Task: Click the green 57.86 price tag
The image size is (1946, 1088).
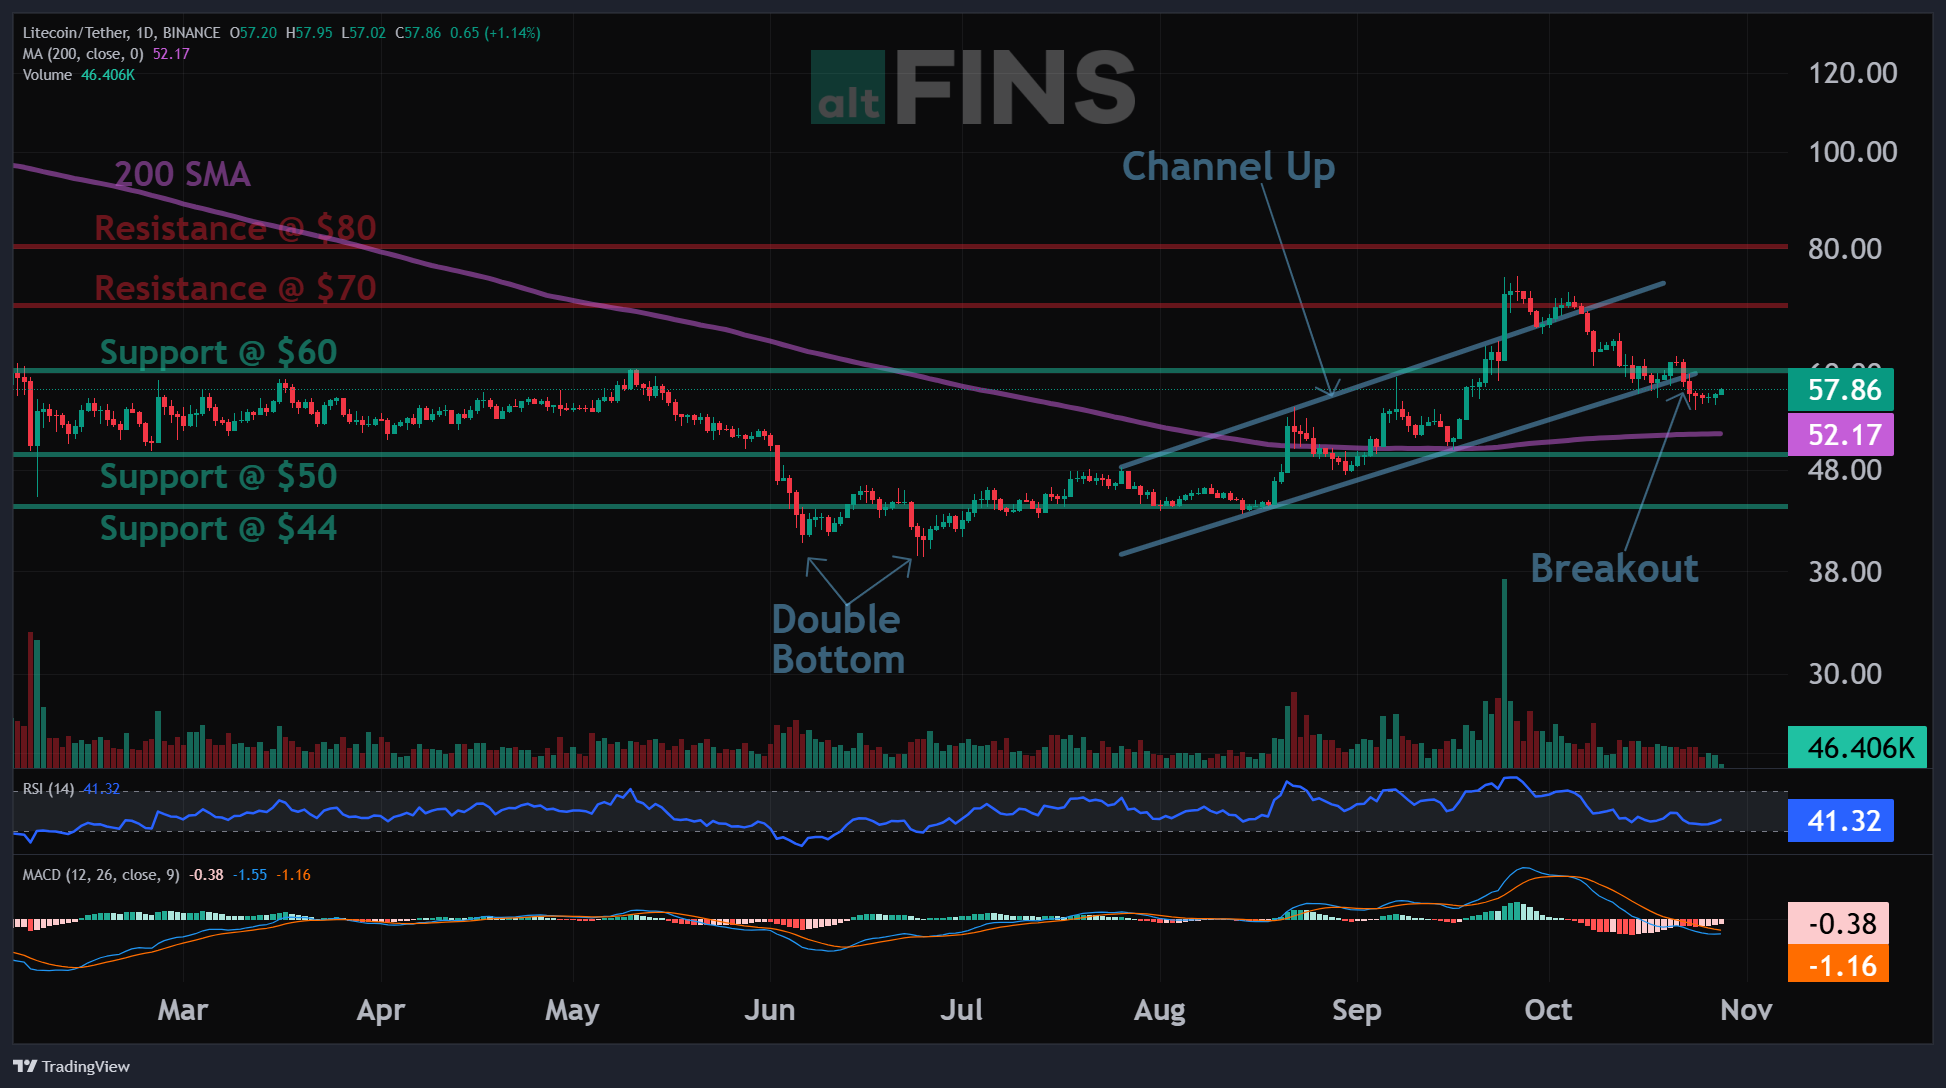Action: 1840,390
